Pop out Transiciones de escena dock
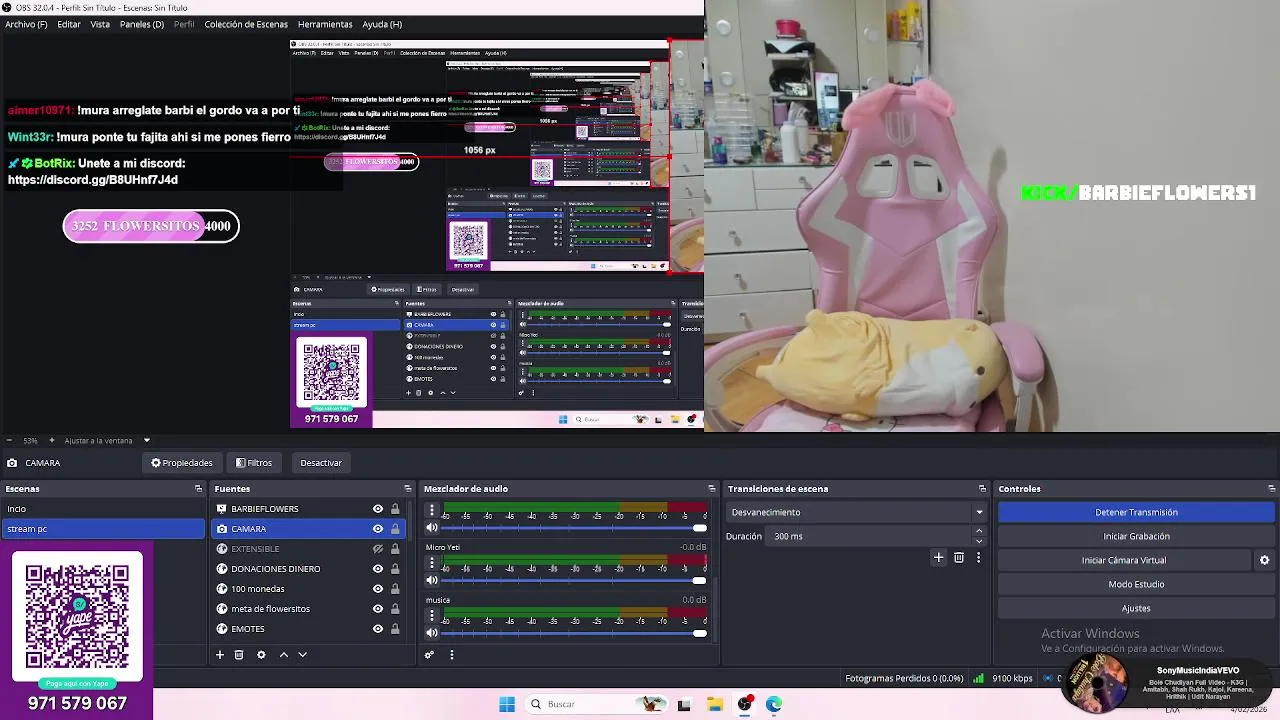This screenshot has height=720, width=1280. click(x=982, y=489)
